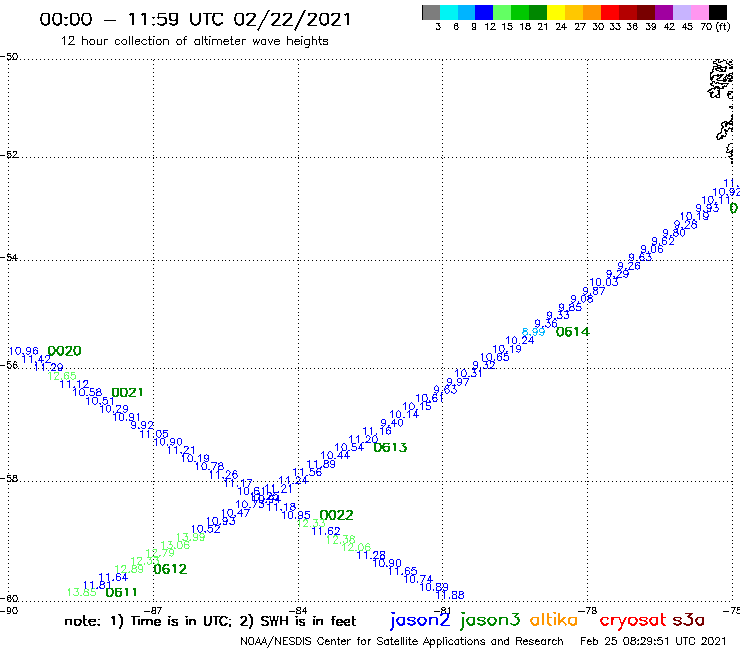The height and width of the screenshot is (650, 740).
Task: Click the 13.06 wave height value
Action: [x=175, y=545]
